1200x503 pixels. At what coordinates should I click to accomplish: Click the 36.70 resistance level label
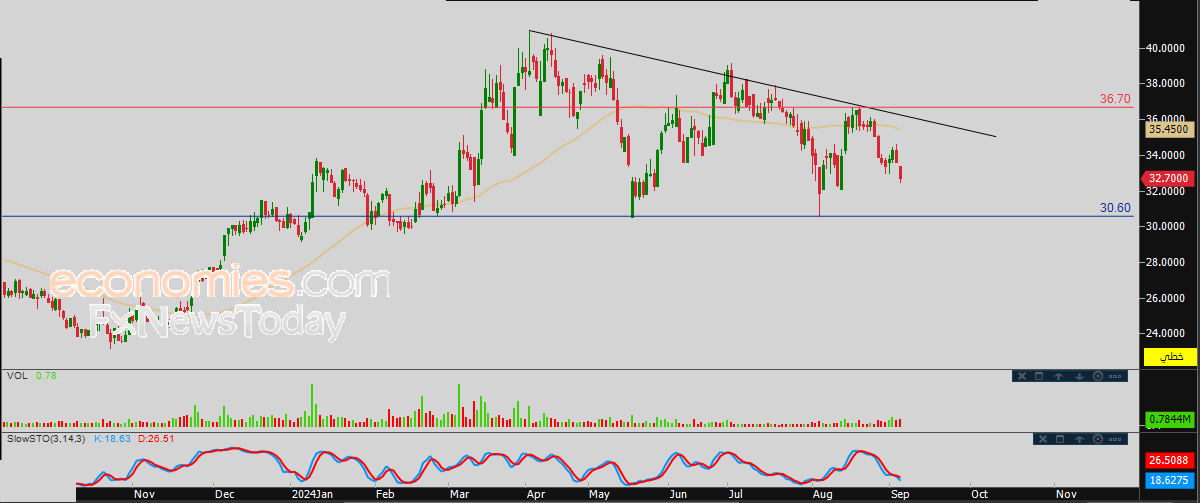pyautogui.click(x=1114, y=99)
